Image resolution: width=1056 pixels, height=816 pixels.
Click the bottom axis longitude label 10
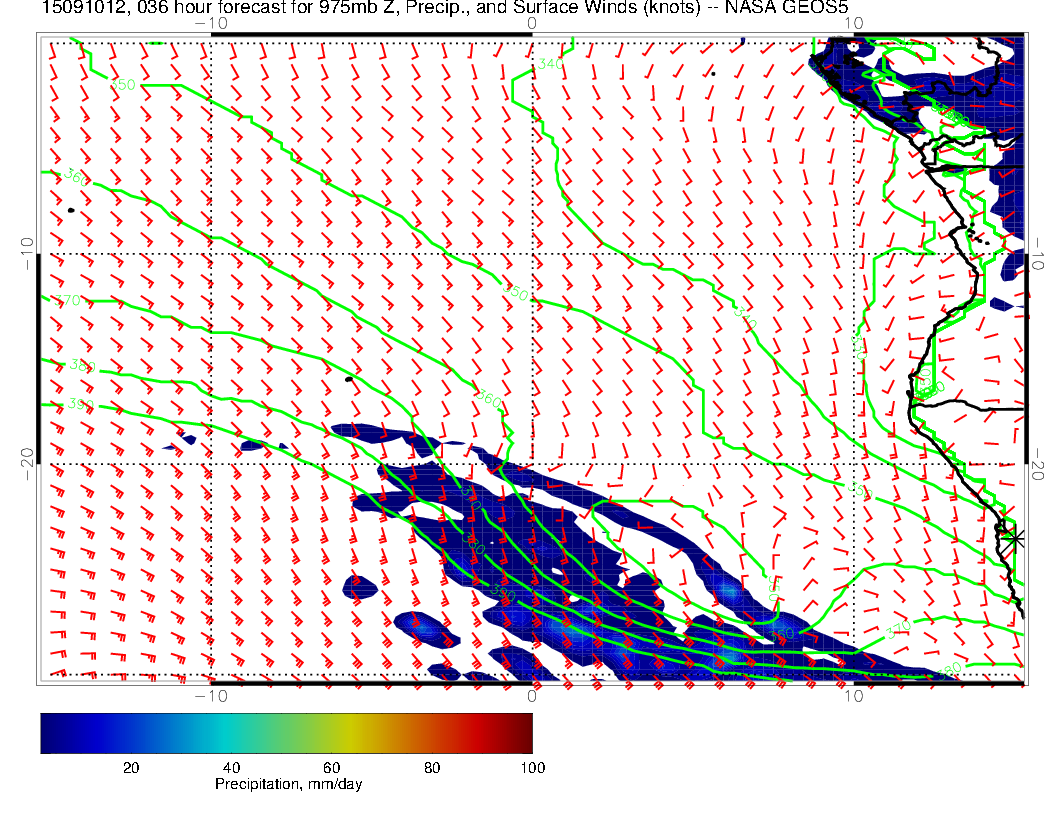853,696
